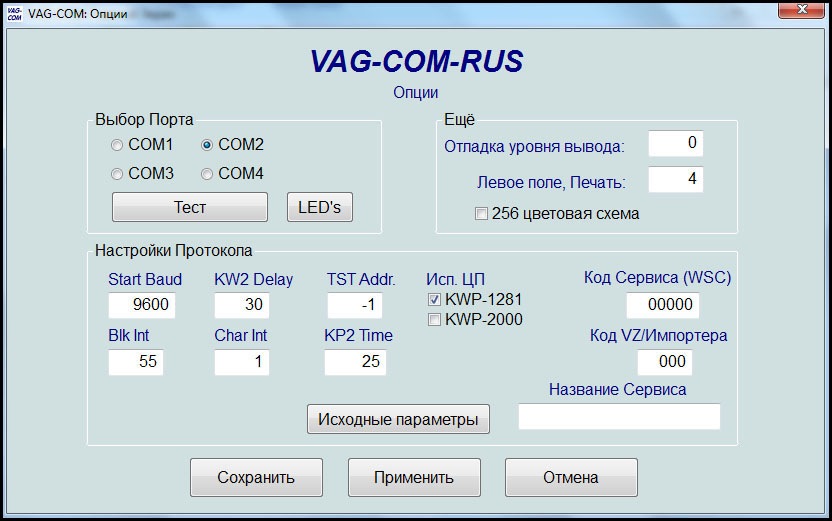832x521 pixels.
Task: Open the LED's button
Action: 319,207
